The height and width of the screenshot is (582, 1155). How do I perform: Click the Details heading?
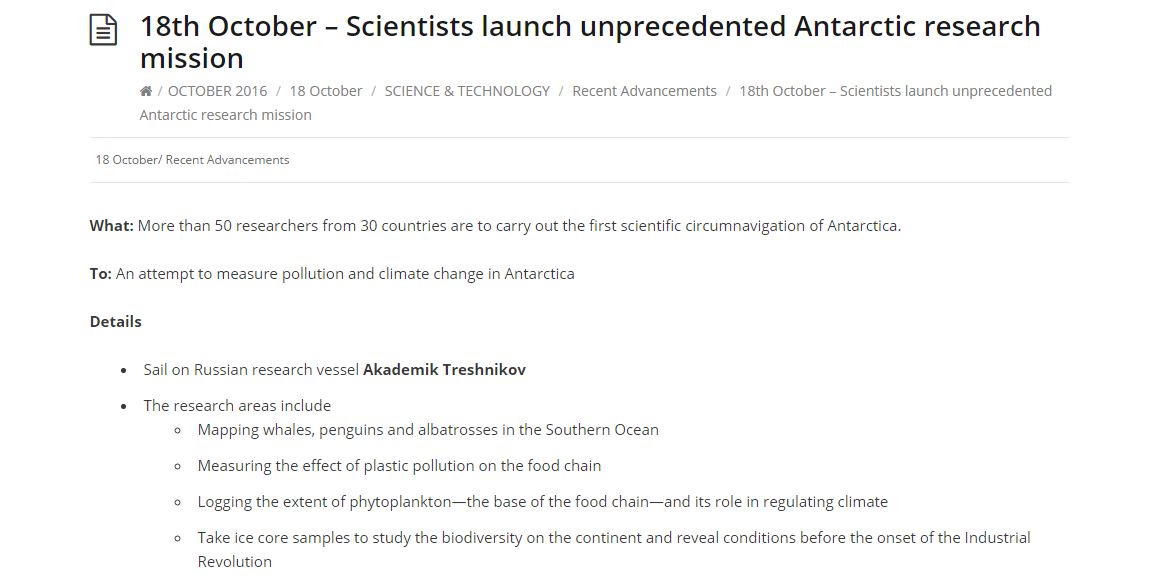(116, 322)
